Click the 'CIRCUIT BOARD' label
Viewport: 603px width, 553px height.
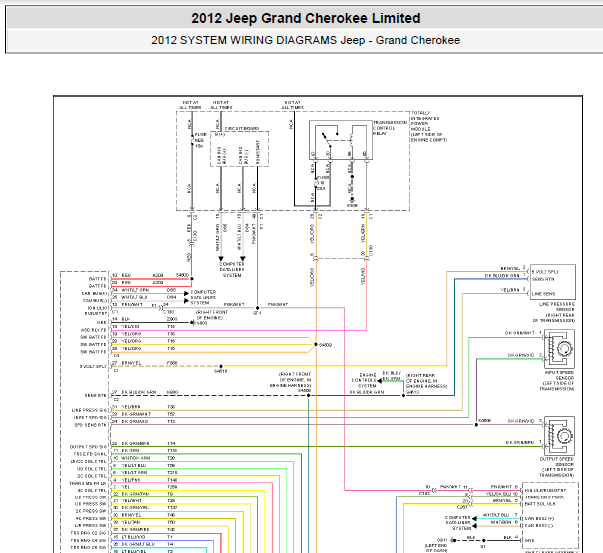click(242, 128)
